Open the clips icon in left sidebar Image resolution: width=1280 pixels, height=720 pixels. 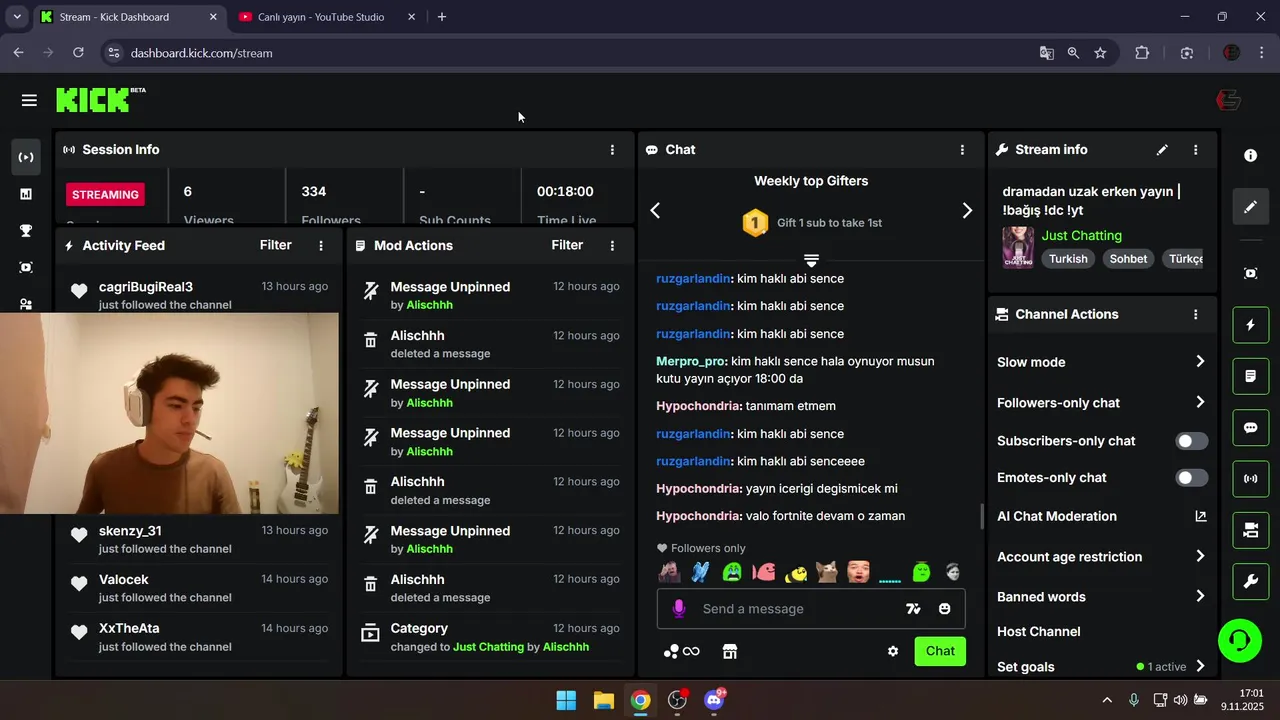click(x=26, y=267)
